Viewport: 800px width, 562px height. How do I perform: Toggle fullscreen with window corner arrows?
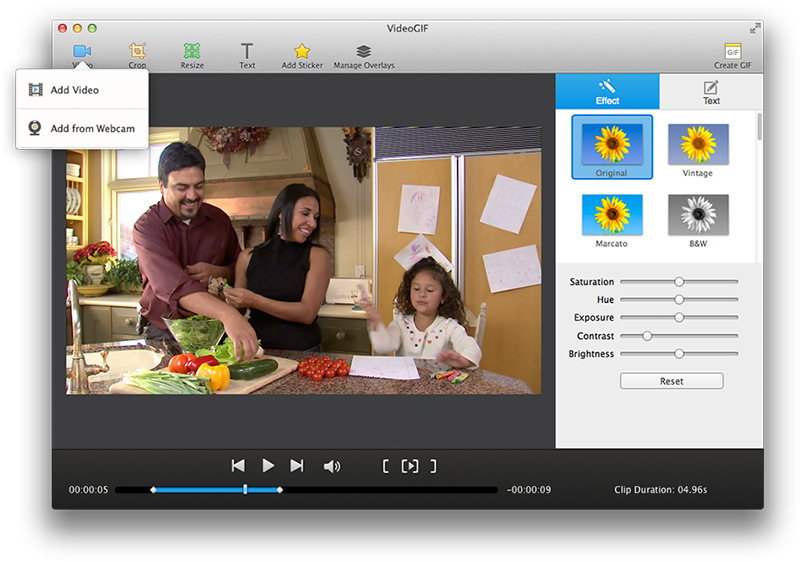pyautogui.click(x=754, y=29)
